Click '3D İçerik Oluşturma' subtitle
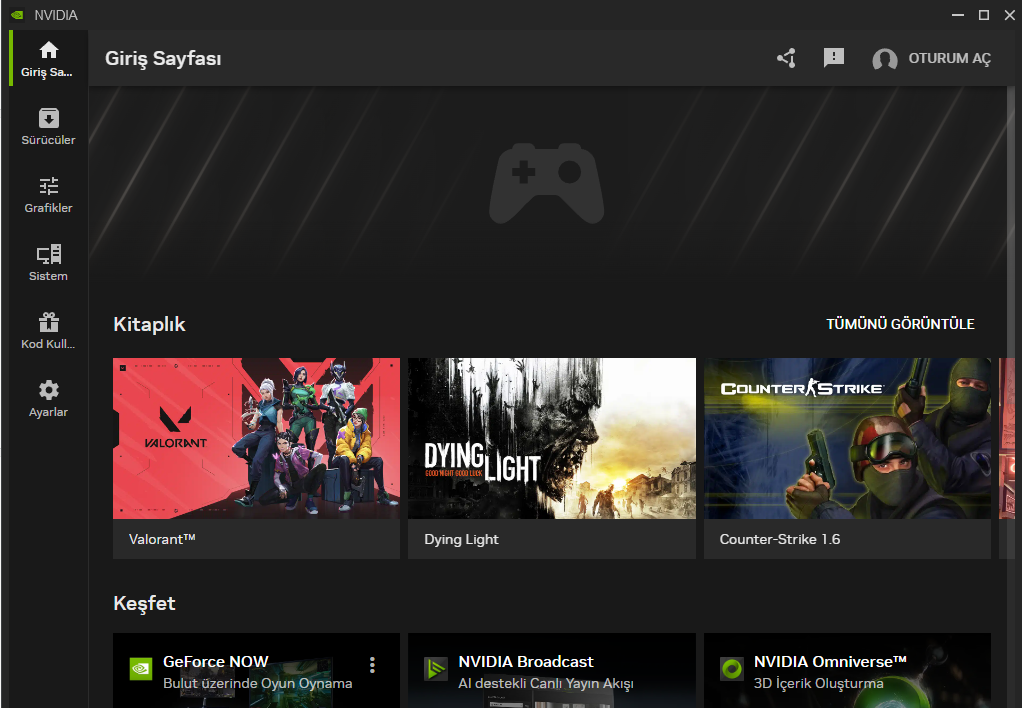This screenshot has width=1022, height=708. pos(819,683)
